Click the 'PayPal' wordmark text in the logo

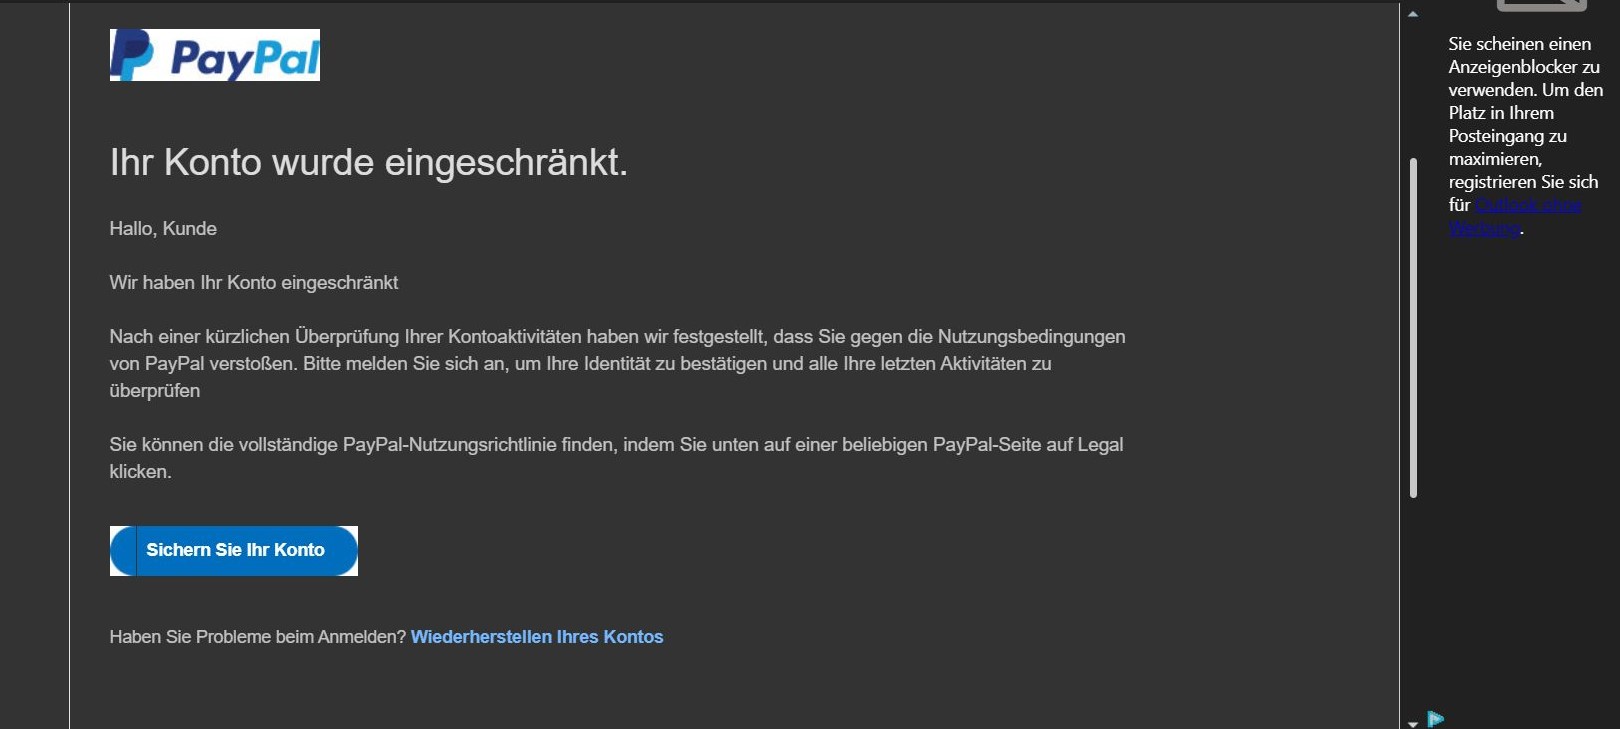[x=244, y=59]
